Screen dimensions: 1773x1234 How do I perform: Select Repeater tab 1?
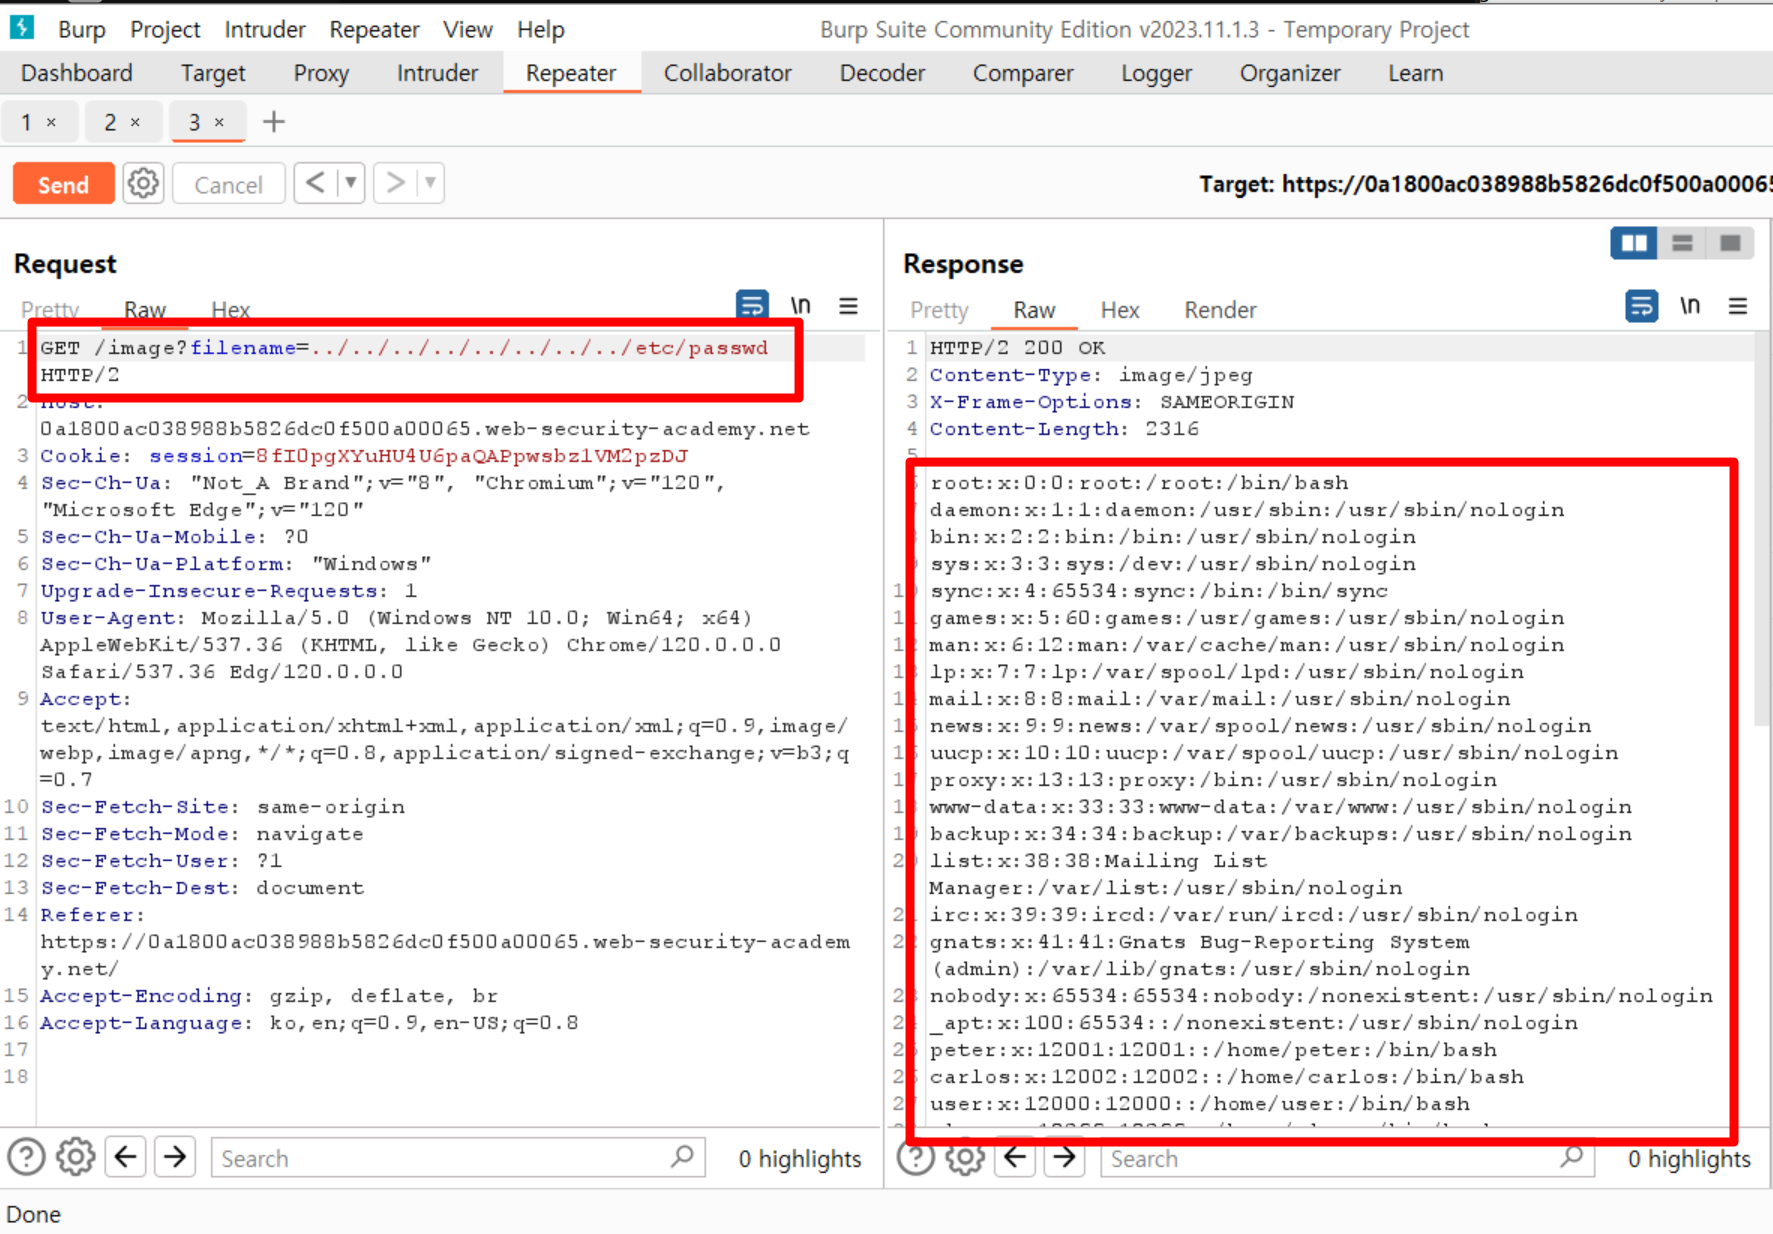[26, 122]
